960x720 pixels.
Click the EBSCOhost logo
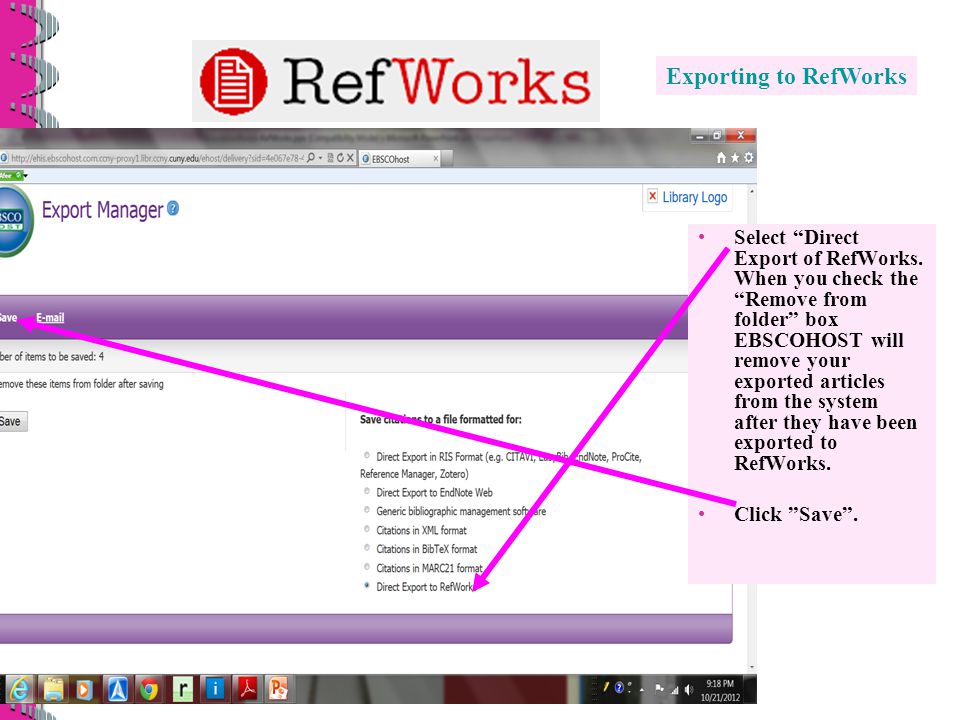(13, 220)
